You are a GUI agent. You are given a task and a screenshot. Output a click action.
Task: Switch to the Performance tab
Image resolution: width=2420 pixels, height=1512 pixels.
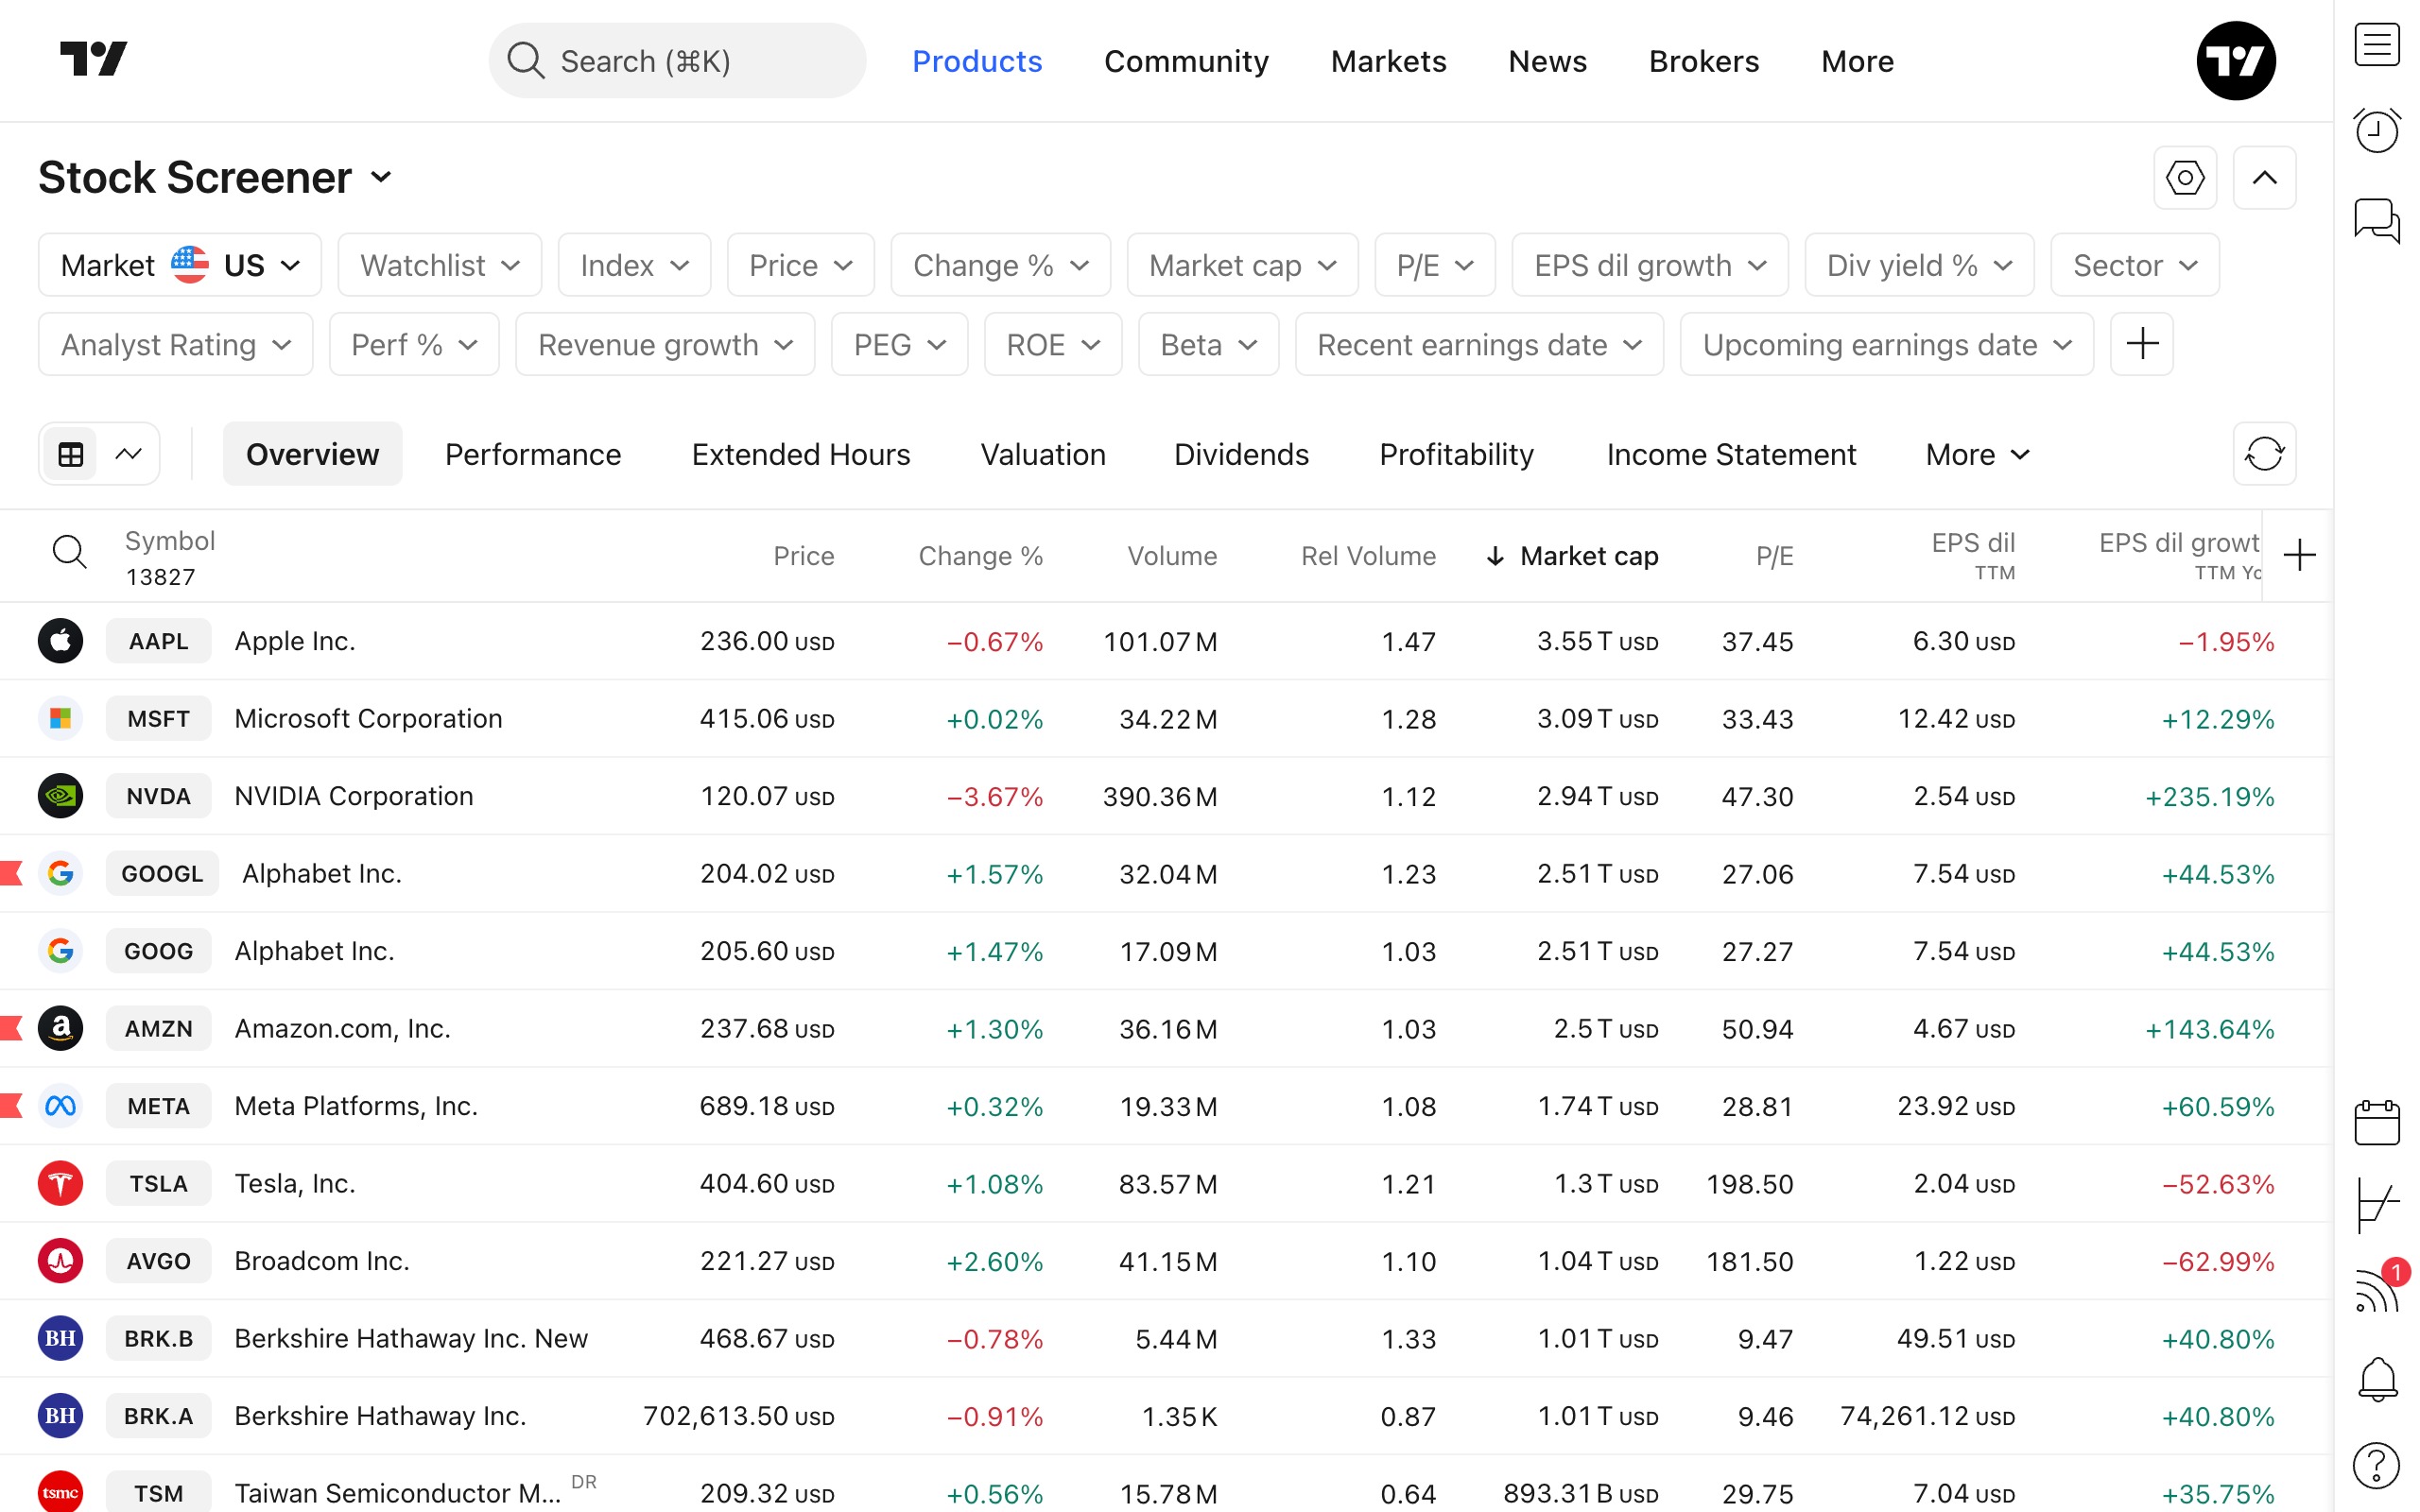pos(533,455)
